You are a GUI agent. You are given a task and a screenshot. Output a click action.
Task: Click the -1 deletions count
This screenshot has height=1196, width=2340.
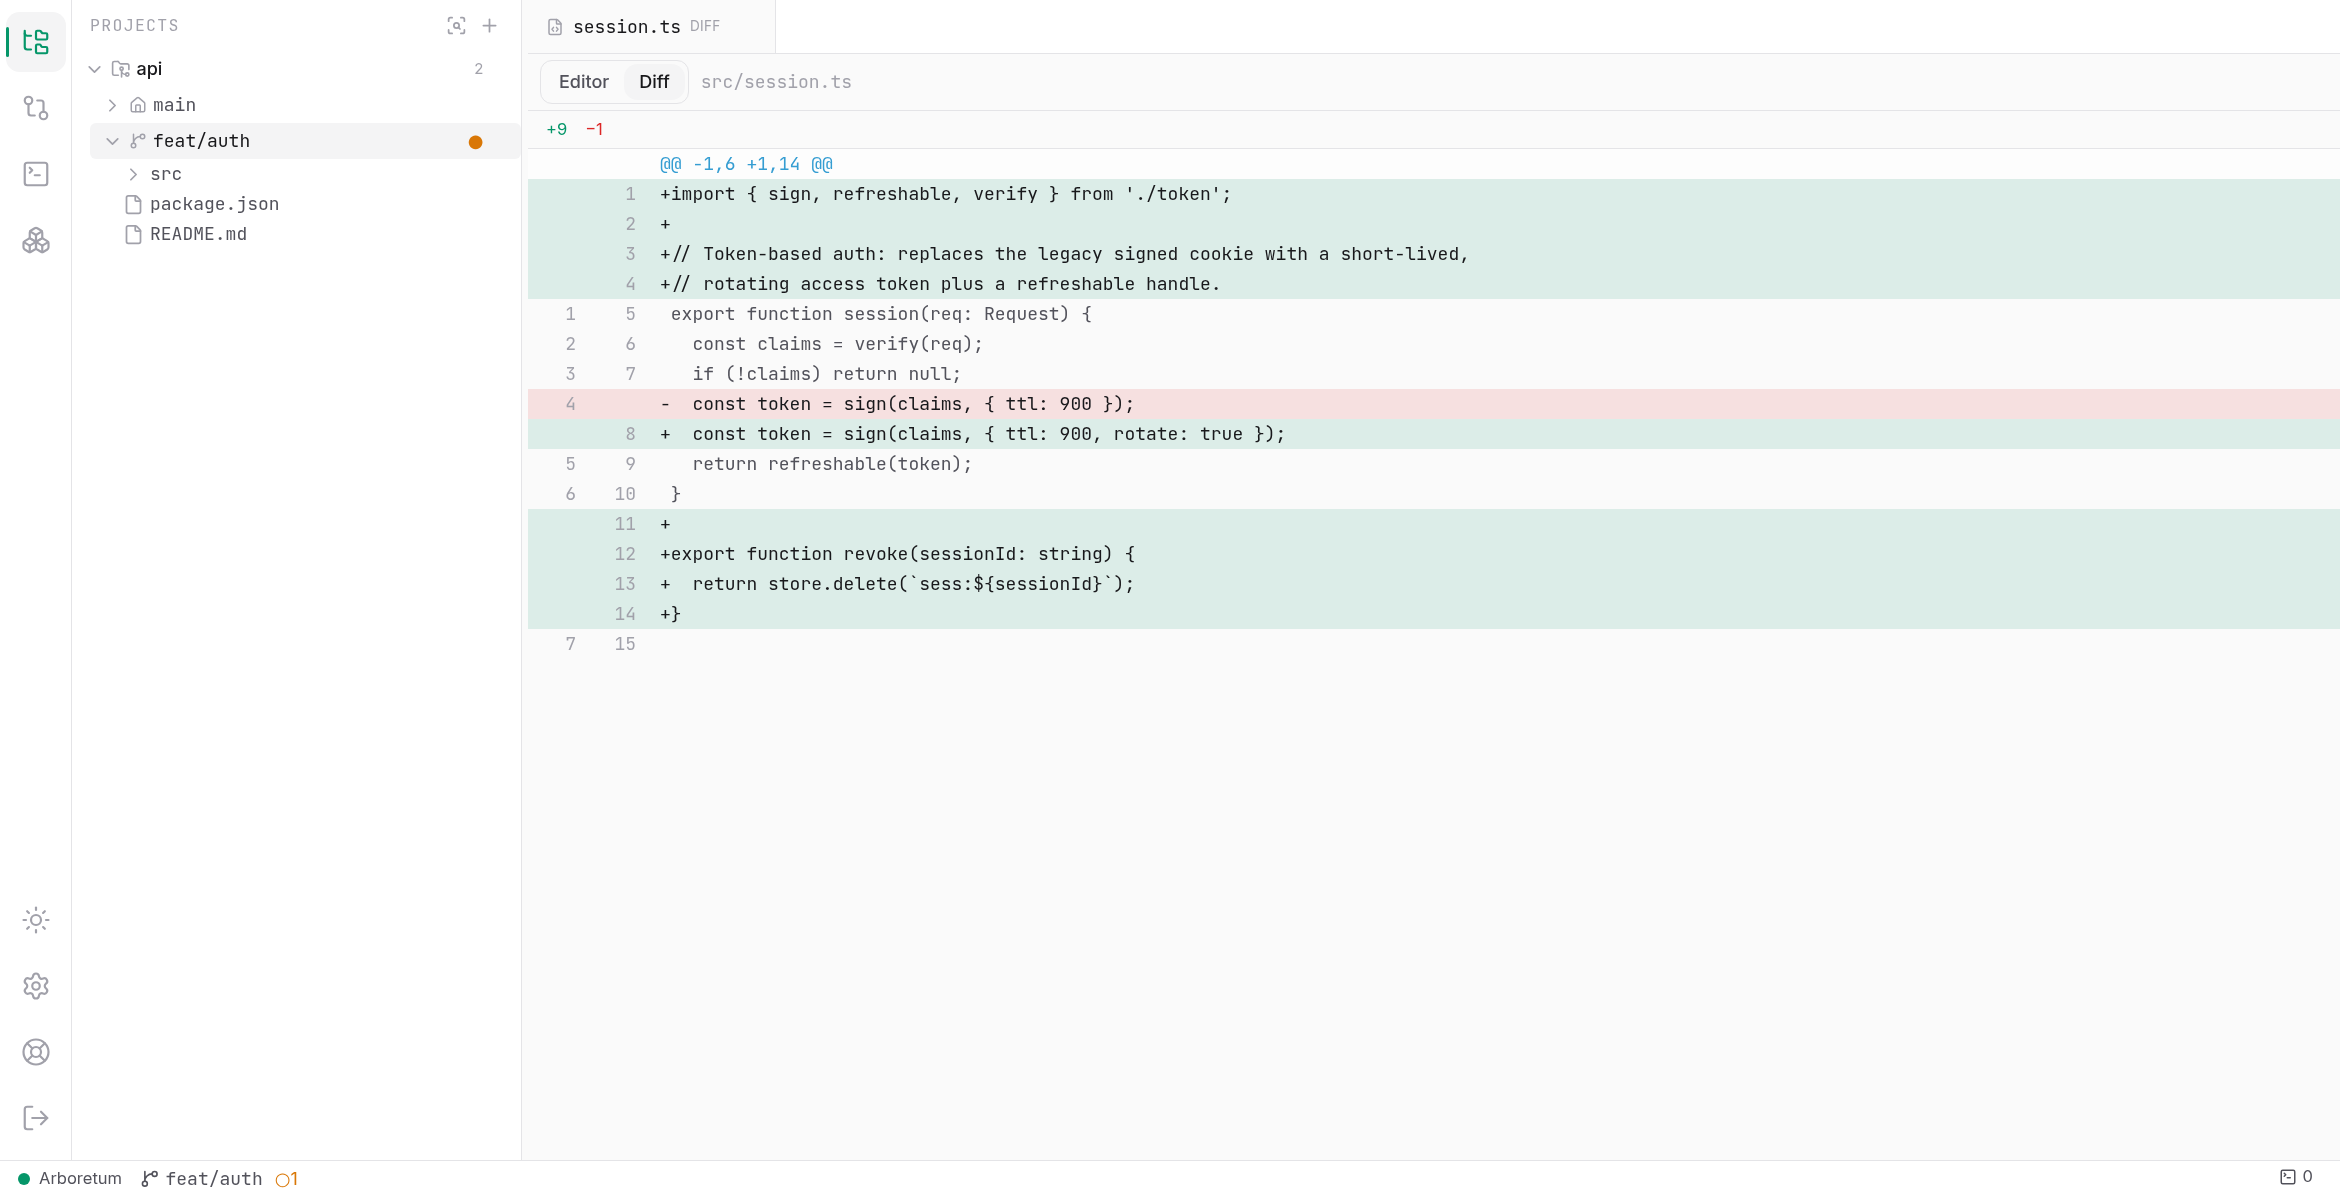[x=594, y=129]
